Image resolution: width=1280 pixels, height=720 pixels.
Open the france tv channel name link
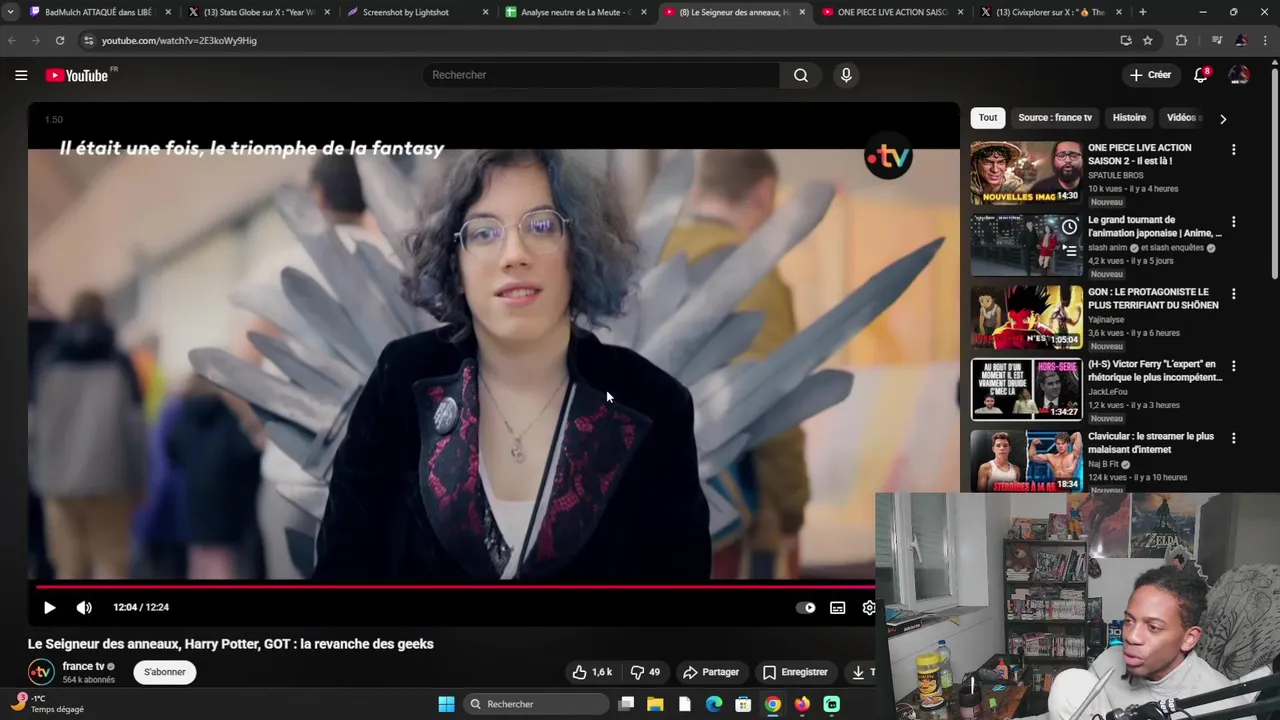(83, 666)
